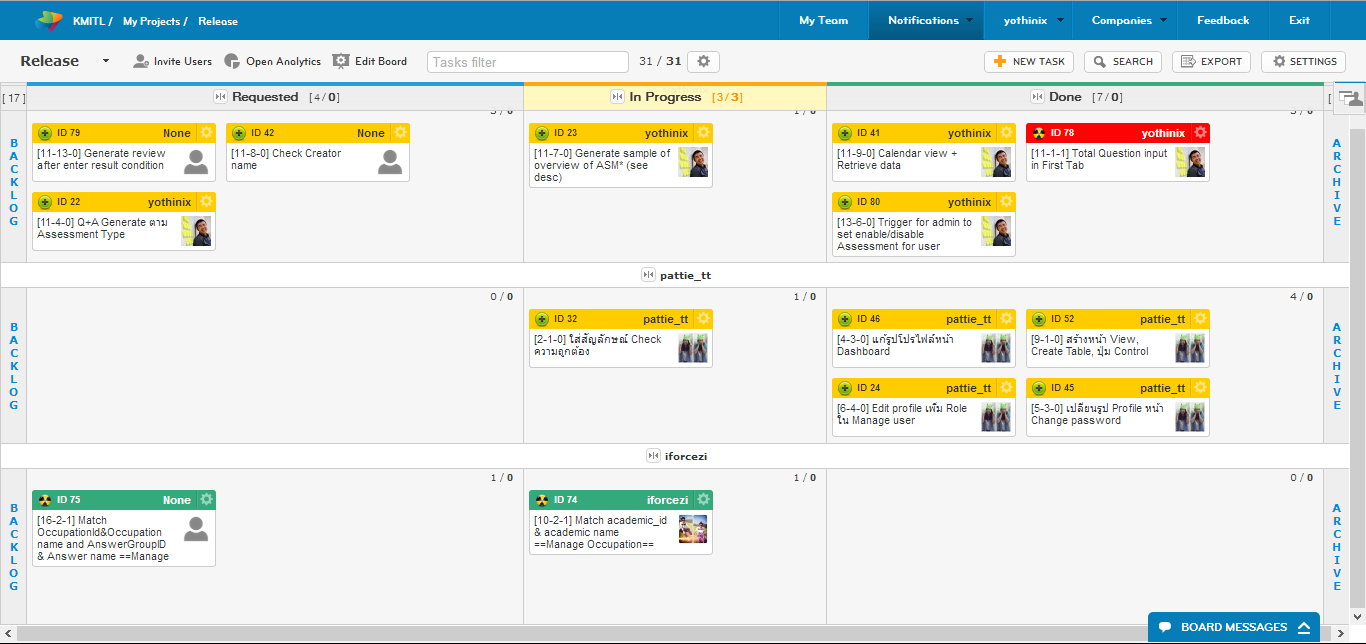The width and height of the screenshot is (1366, 644).
Task: Focus the Tasks filter input field
Action: pyautogui.click(x=528, y=62)
